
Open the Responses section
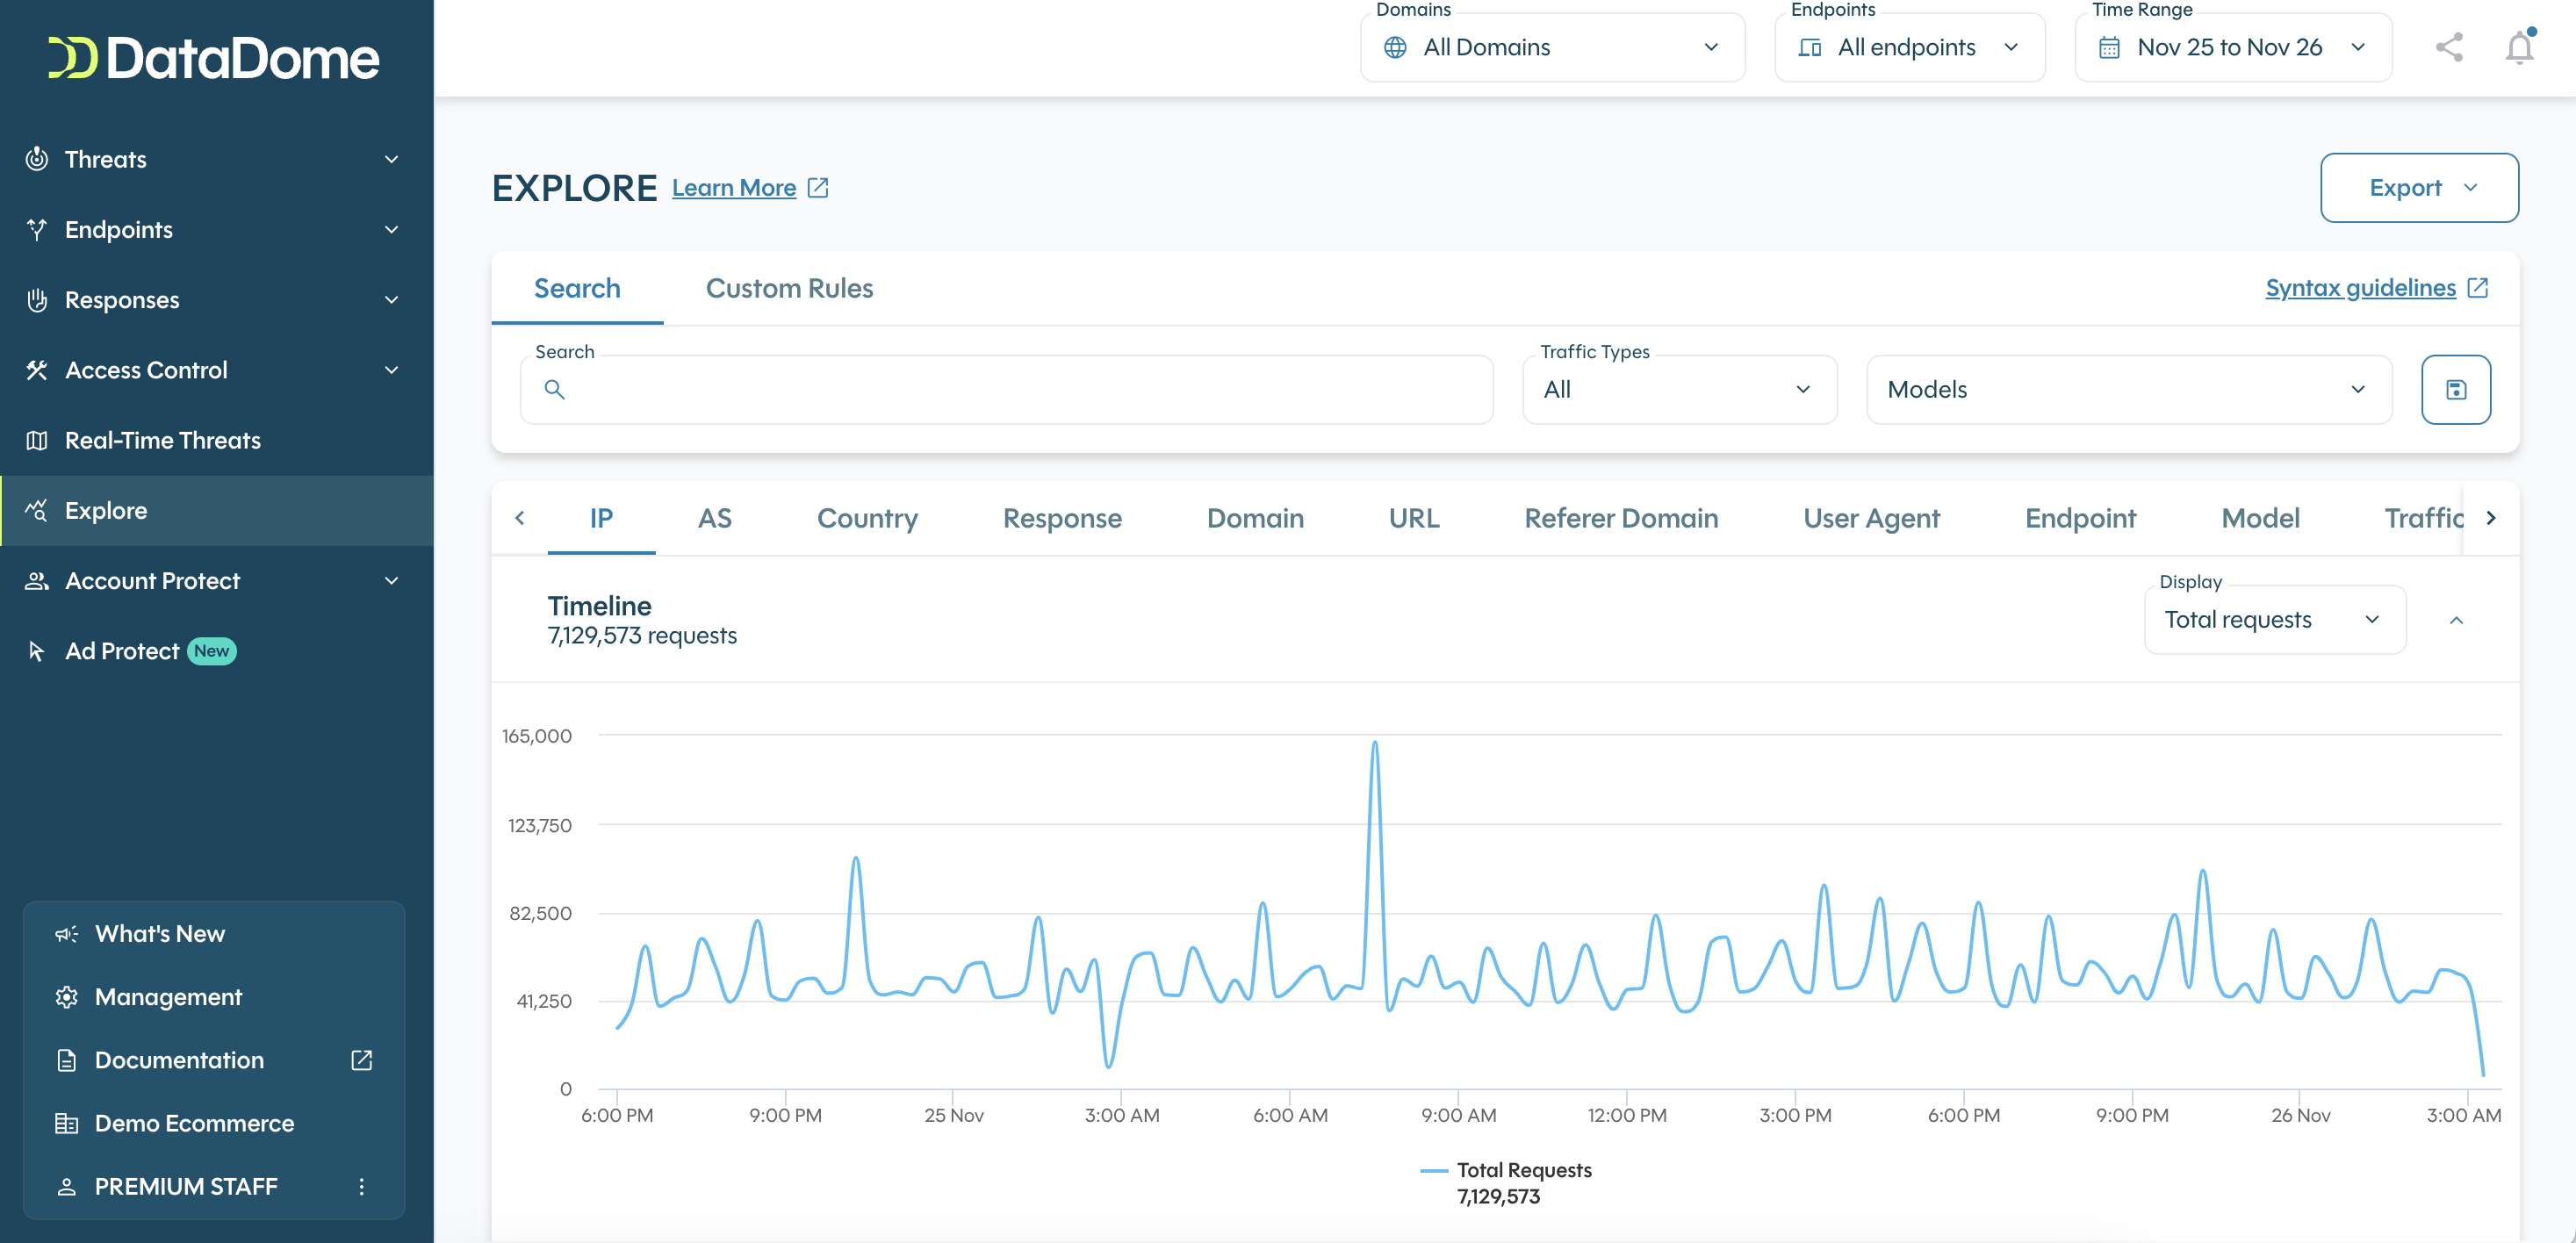pyautogui.click(x=122, y=299)
